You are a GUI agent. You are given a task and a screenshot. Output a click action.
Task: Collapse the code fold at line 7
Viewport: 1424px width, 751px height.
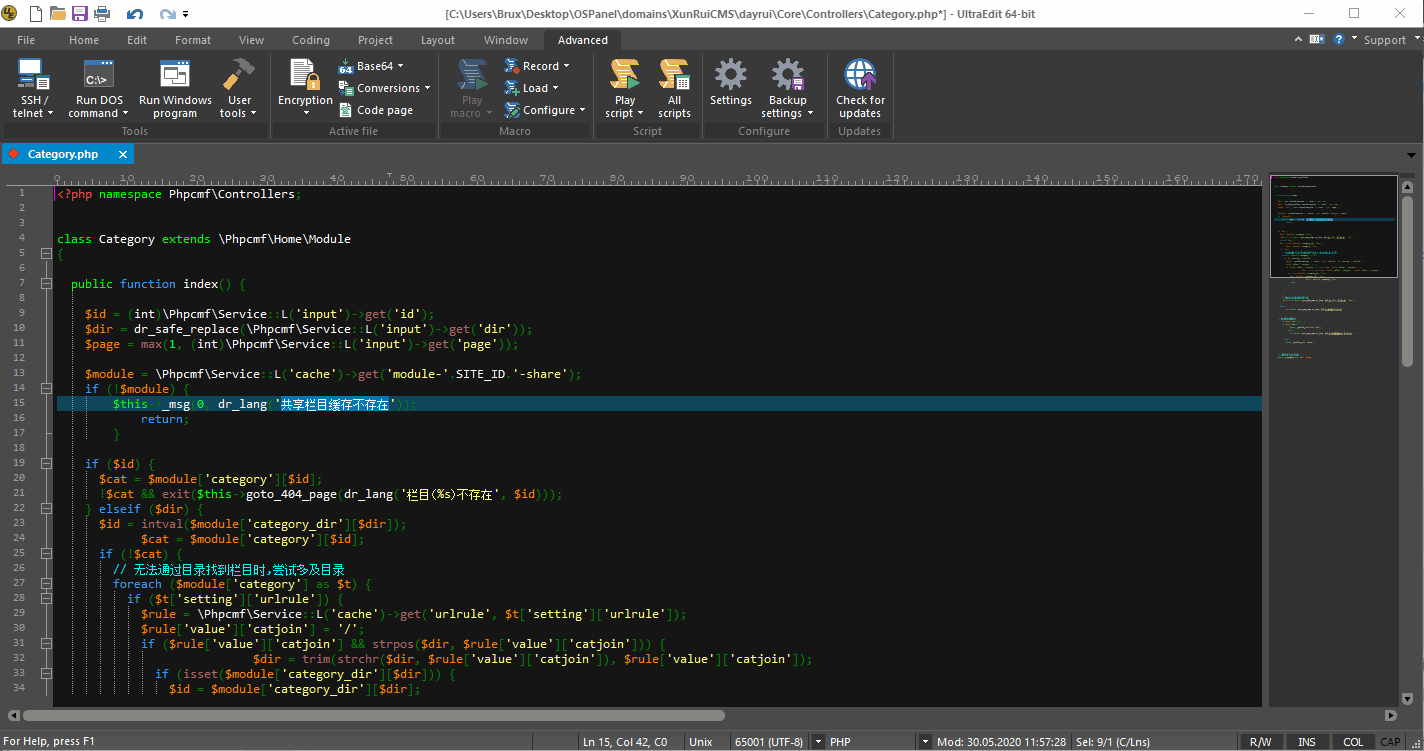coord(46,284)
